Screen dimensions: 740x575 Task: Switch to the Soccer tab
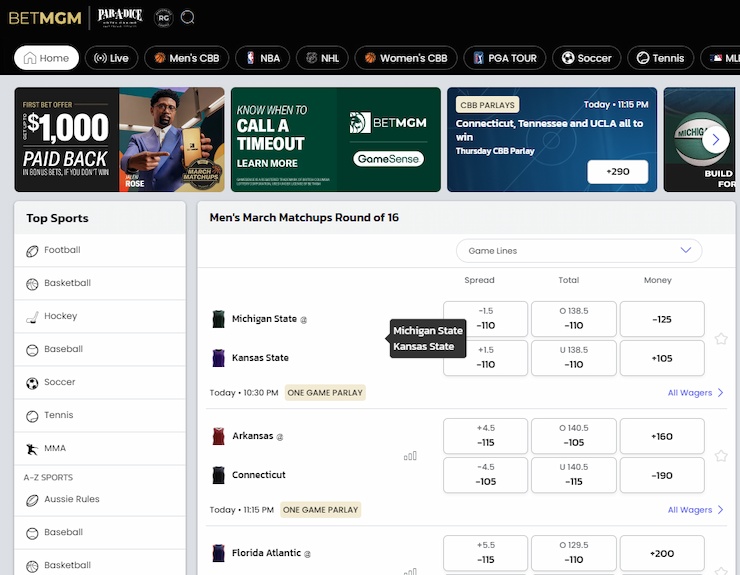[x=586, y=58]
